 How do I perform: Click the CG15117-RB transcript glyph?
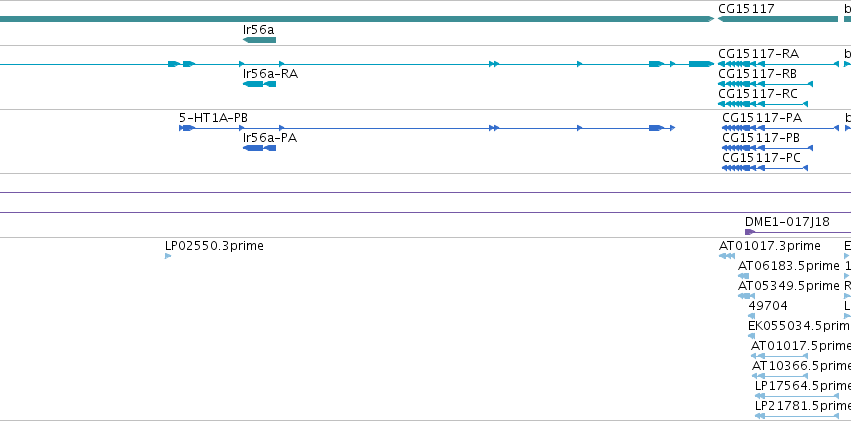(x=765, y=84)
